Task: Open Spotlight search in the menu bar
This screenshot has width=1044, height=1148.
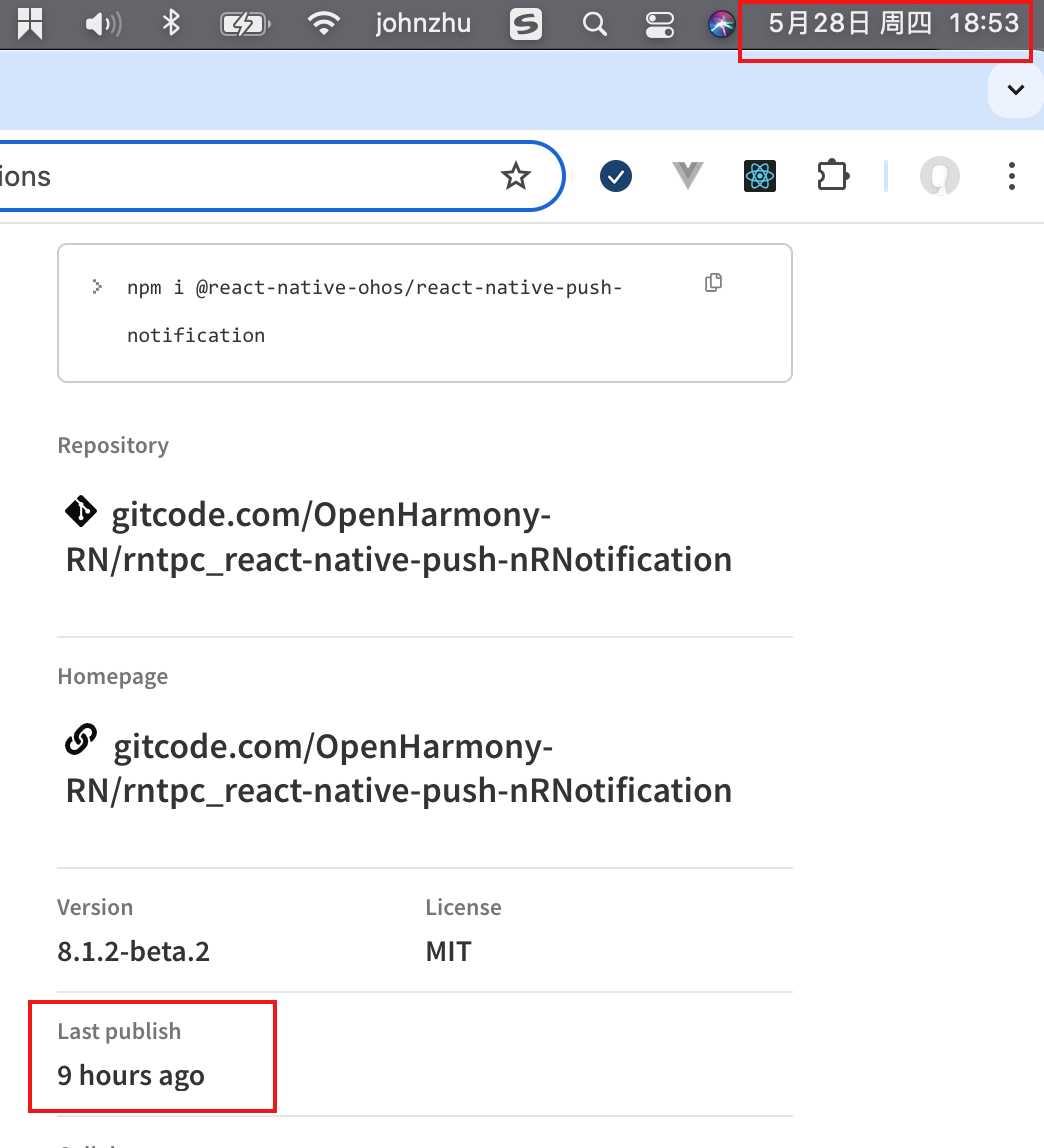Action: pyautogui.click(x=594, y=24)
